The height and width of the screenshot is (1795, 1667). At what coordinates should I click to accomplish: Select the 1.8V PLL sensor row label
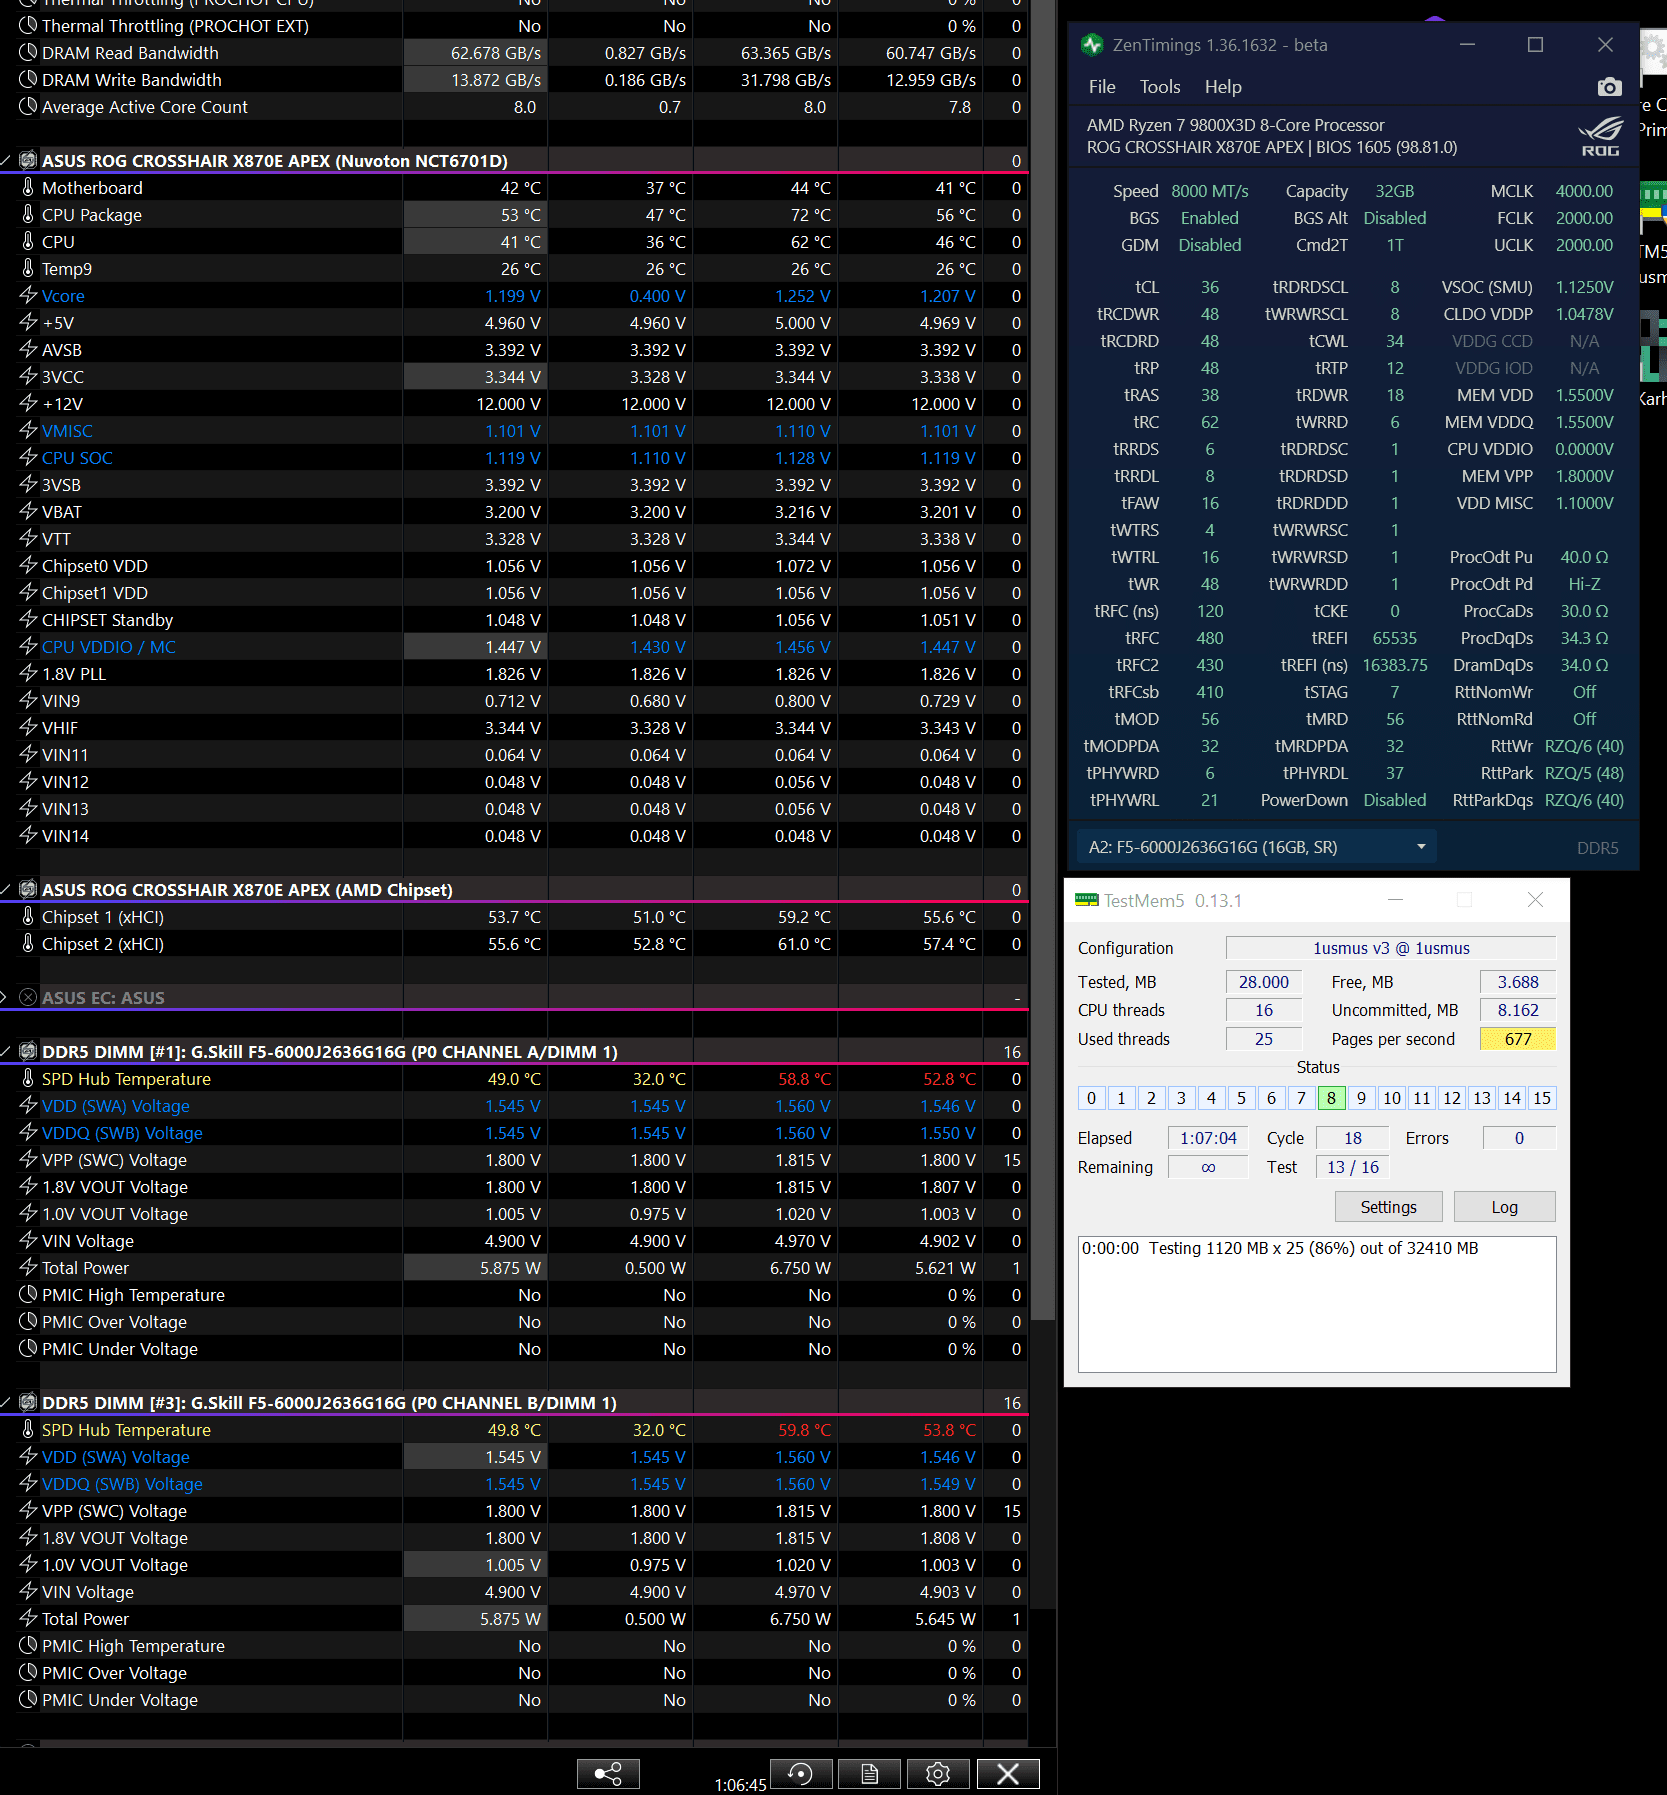pyautogui.click(x=74, y=673)
